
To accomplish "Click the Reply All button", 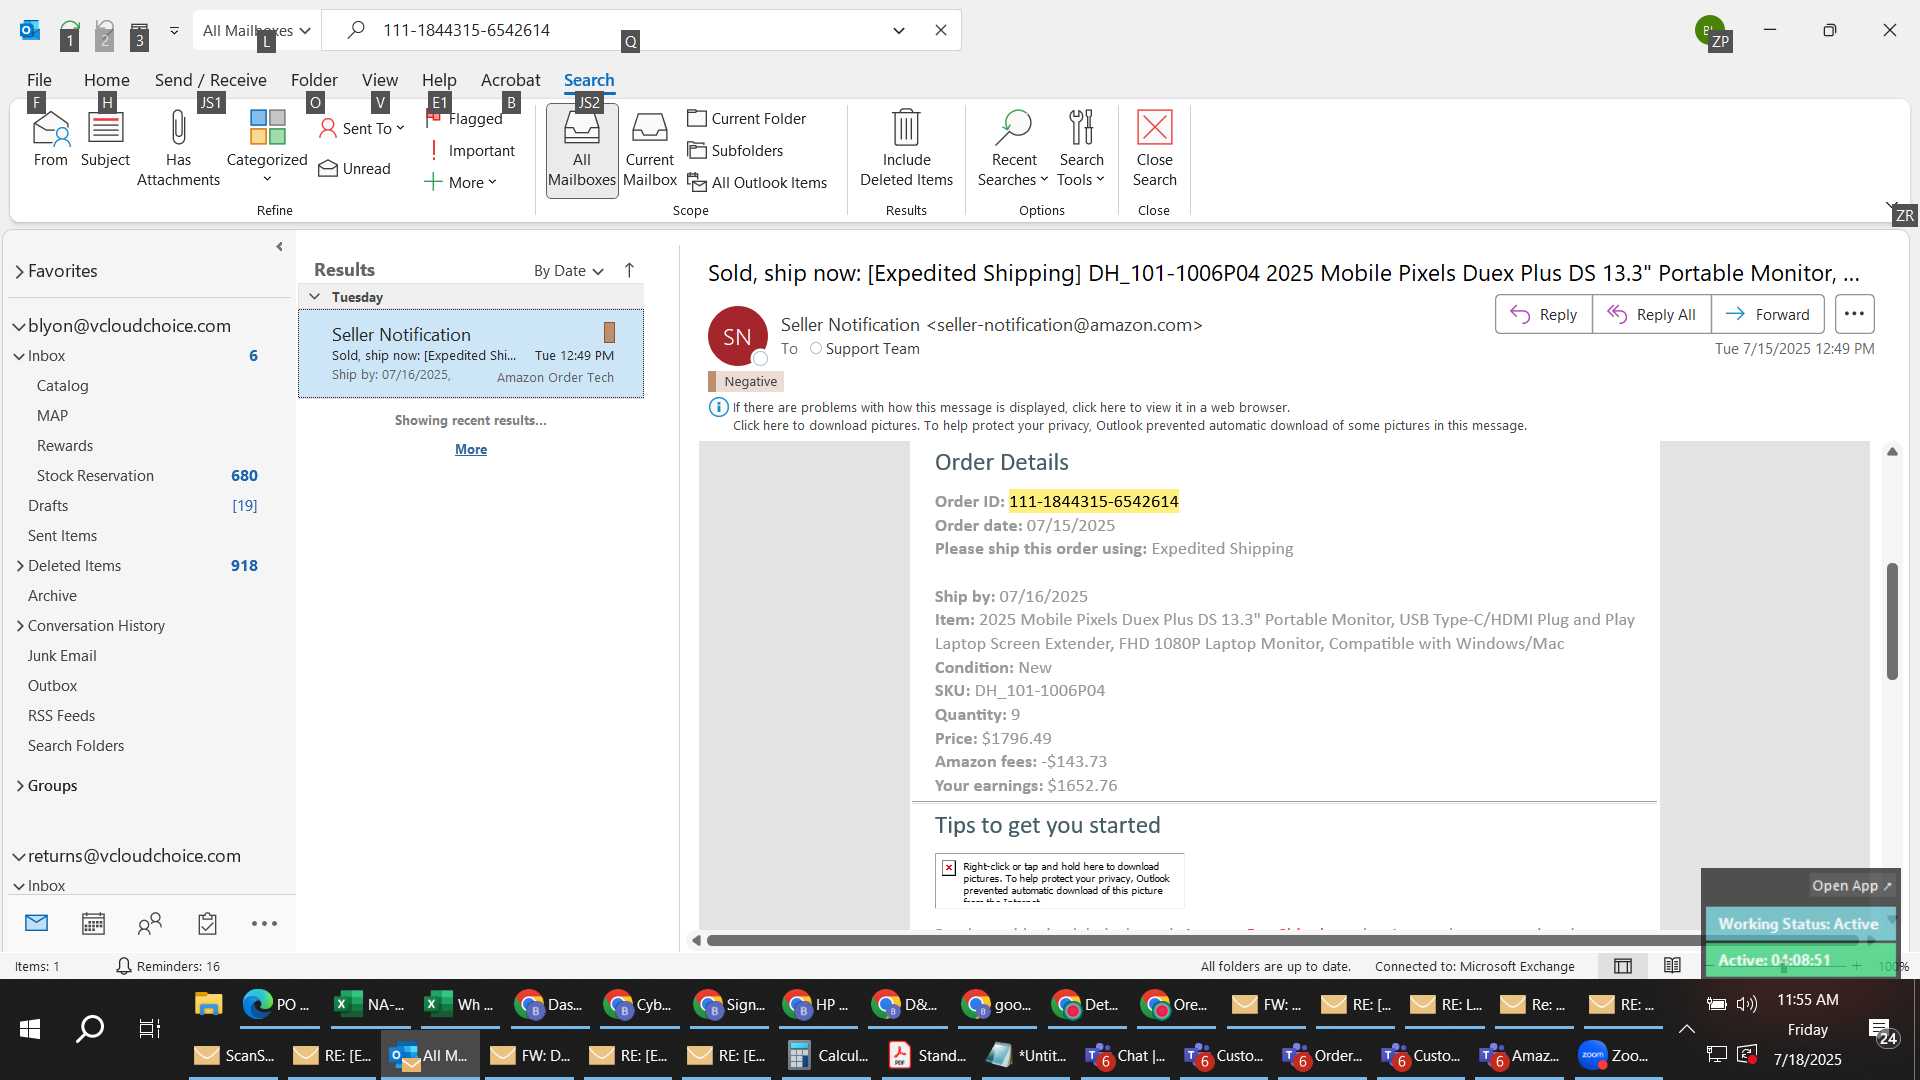I will coord(1651,314).
